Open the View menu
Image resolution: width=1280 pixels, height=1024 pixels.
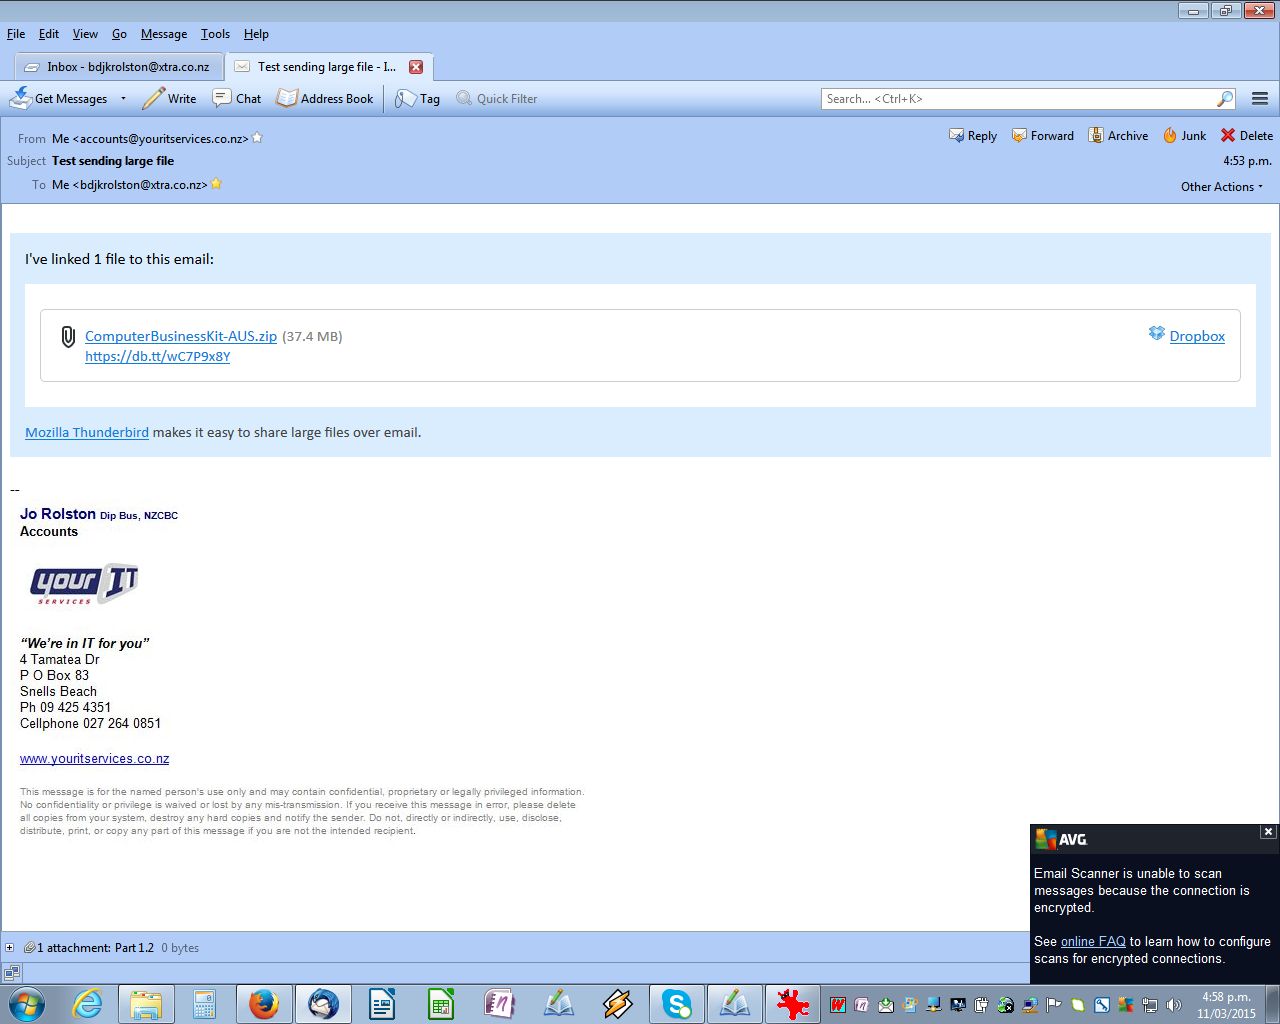85,34
